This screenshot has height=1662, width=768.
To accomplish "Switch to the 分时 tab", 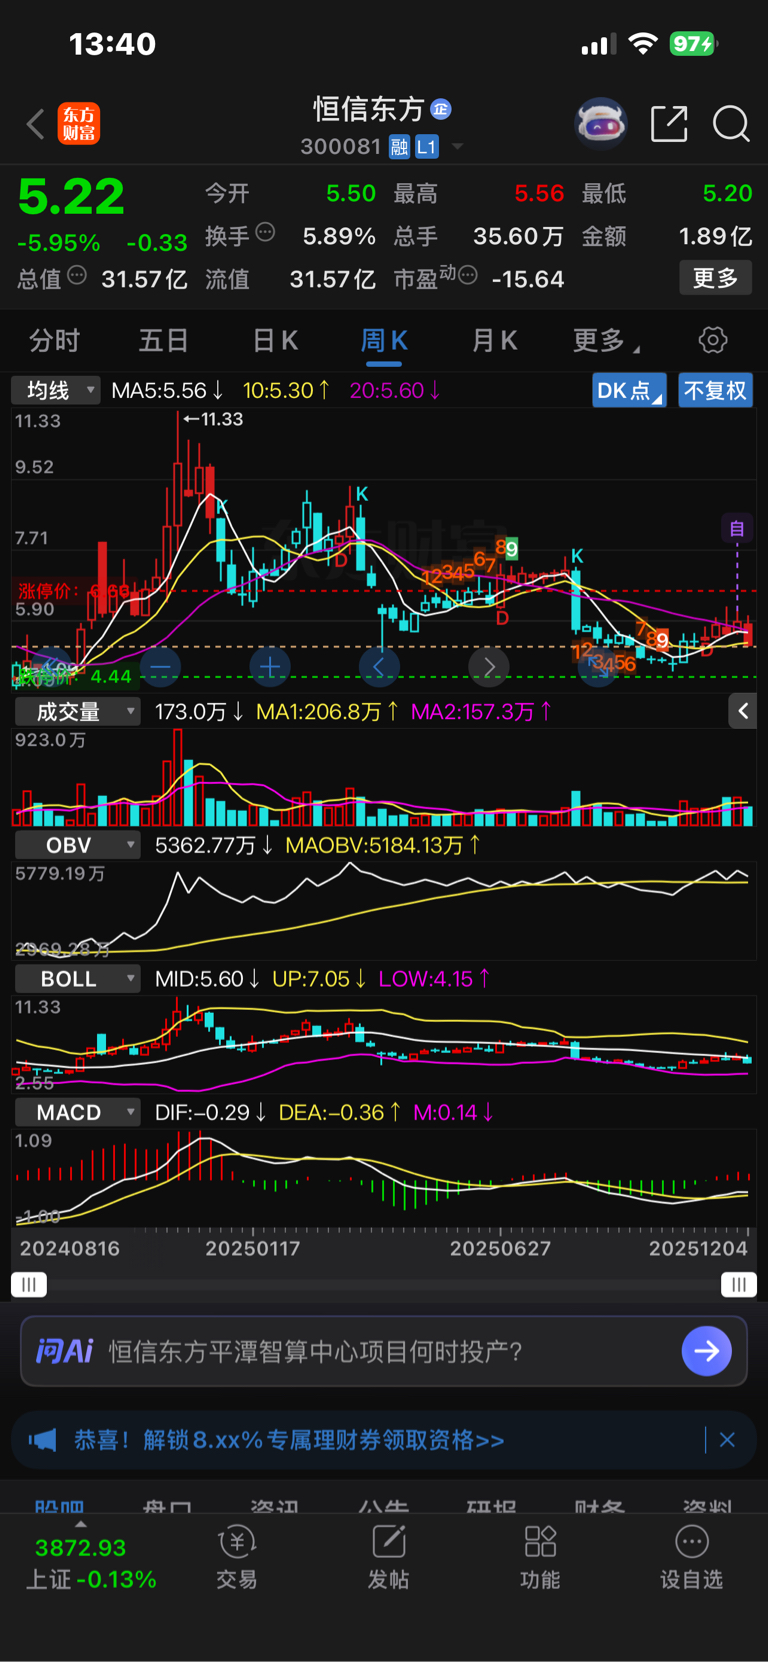I will pos(54,341).
